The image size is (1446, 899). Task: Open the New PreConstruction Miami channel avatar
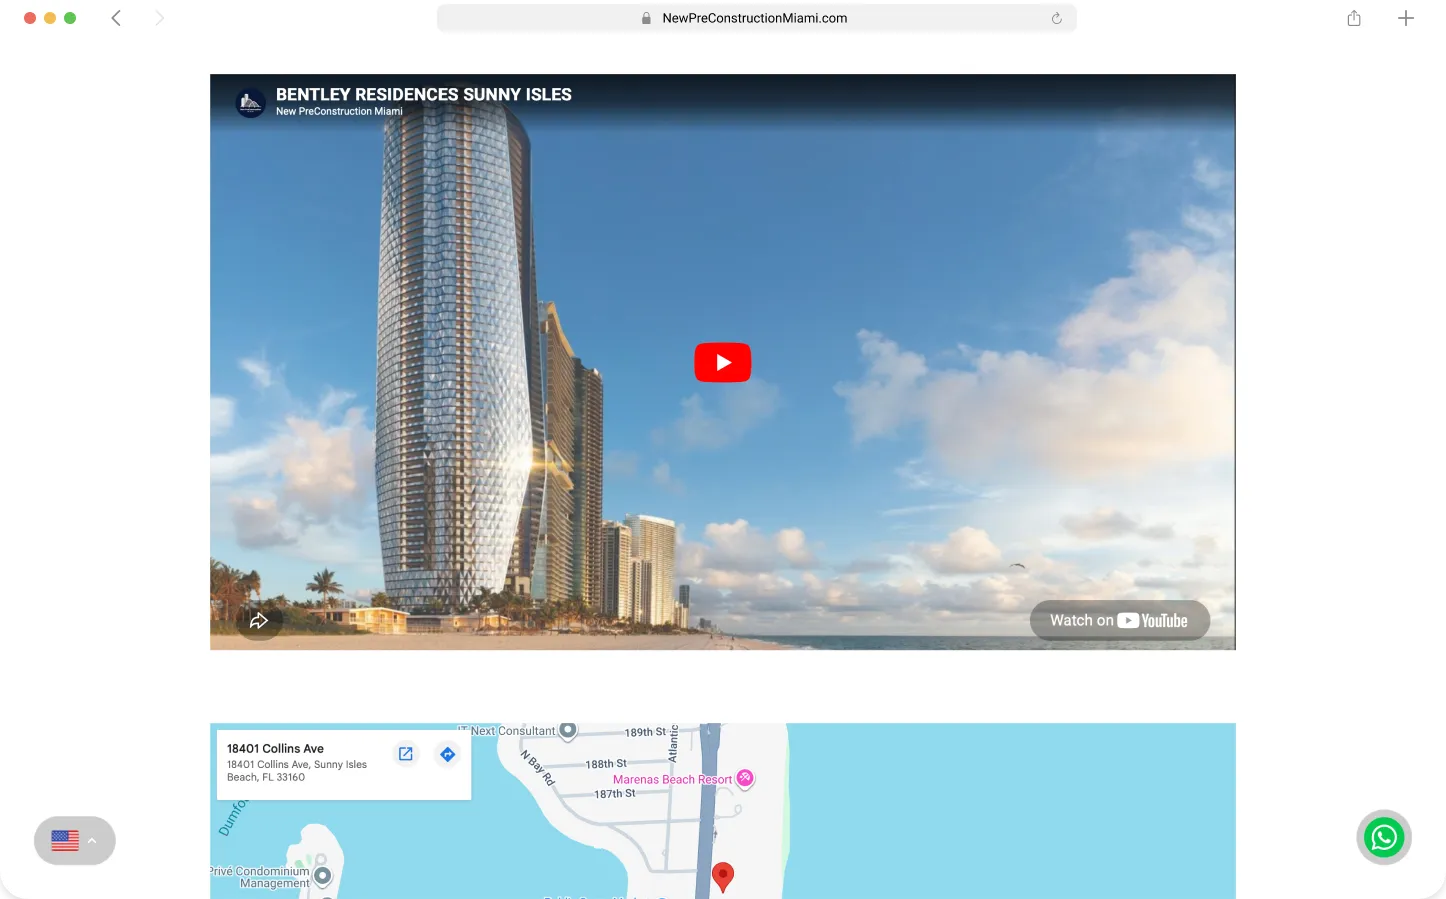tap(250, 102)
